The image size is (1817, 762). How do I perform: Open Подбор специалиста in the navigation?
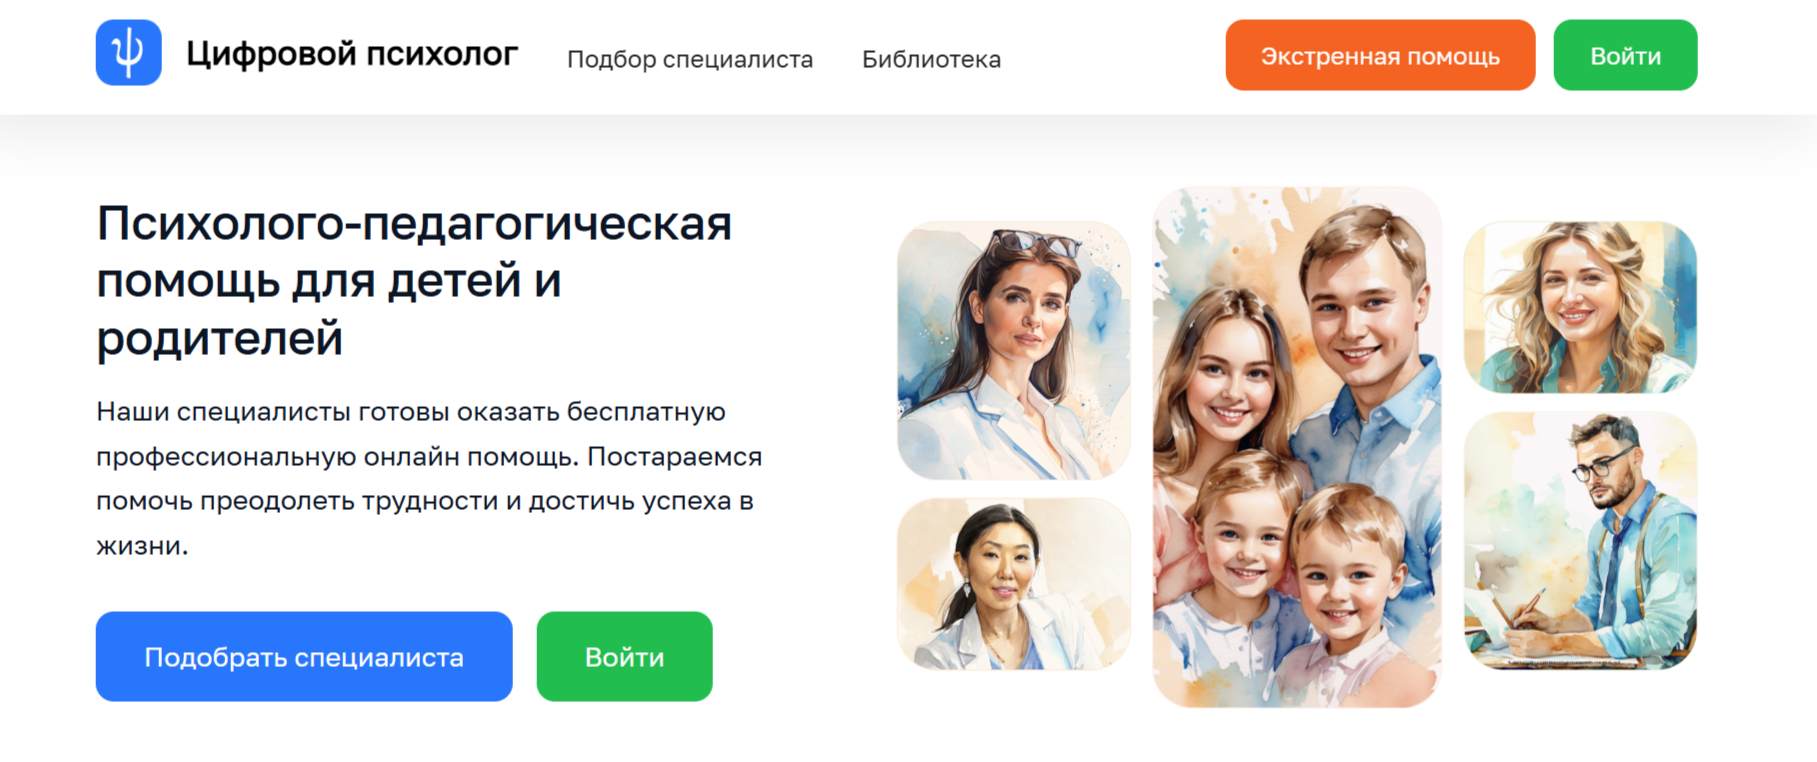(x=690, y=59)
